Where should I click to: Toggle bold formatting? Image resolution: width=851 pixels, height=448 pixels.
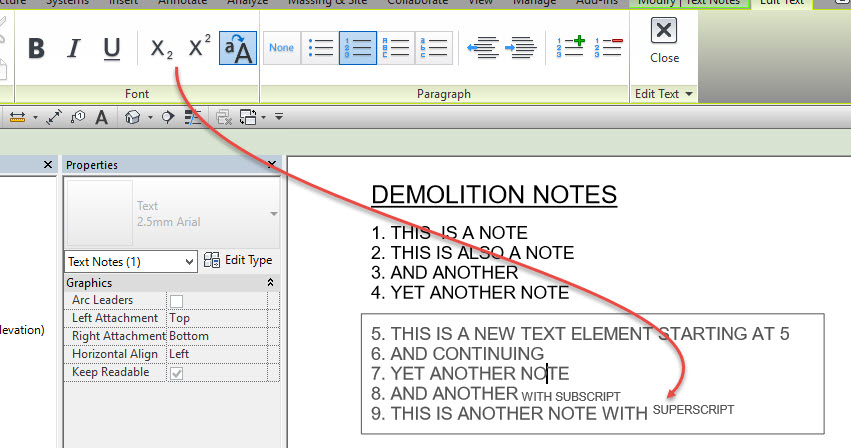pyautogui.click(x=36, y=48)
